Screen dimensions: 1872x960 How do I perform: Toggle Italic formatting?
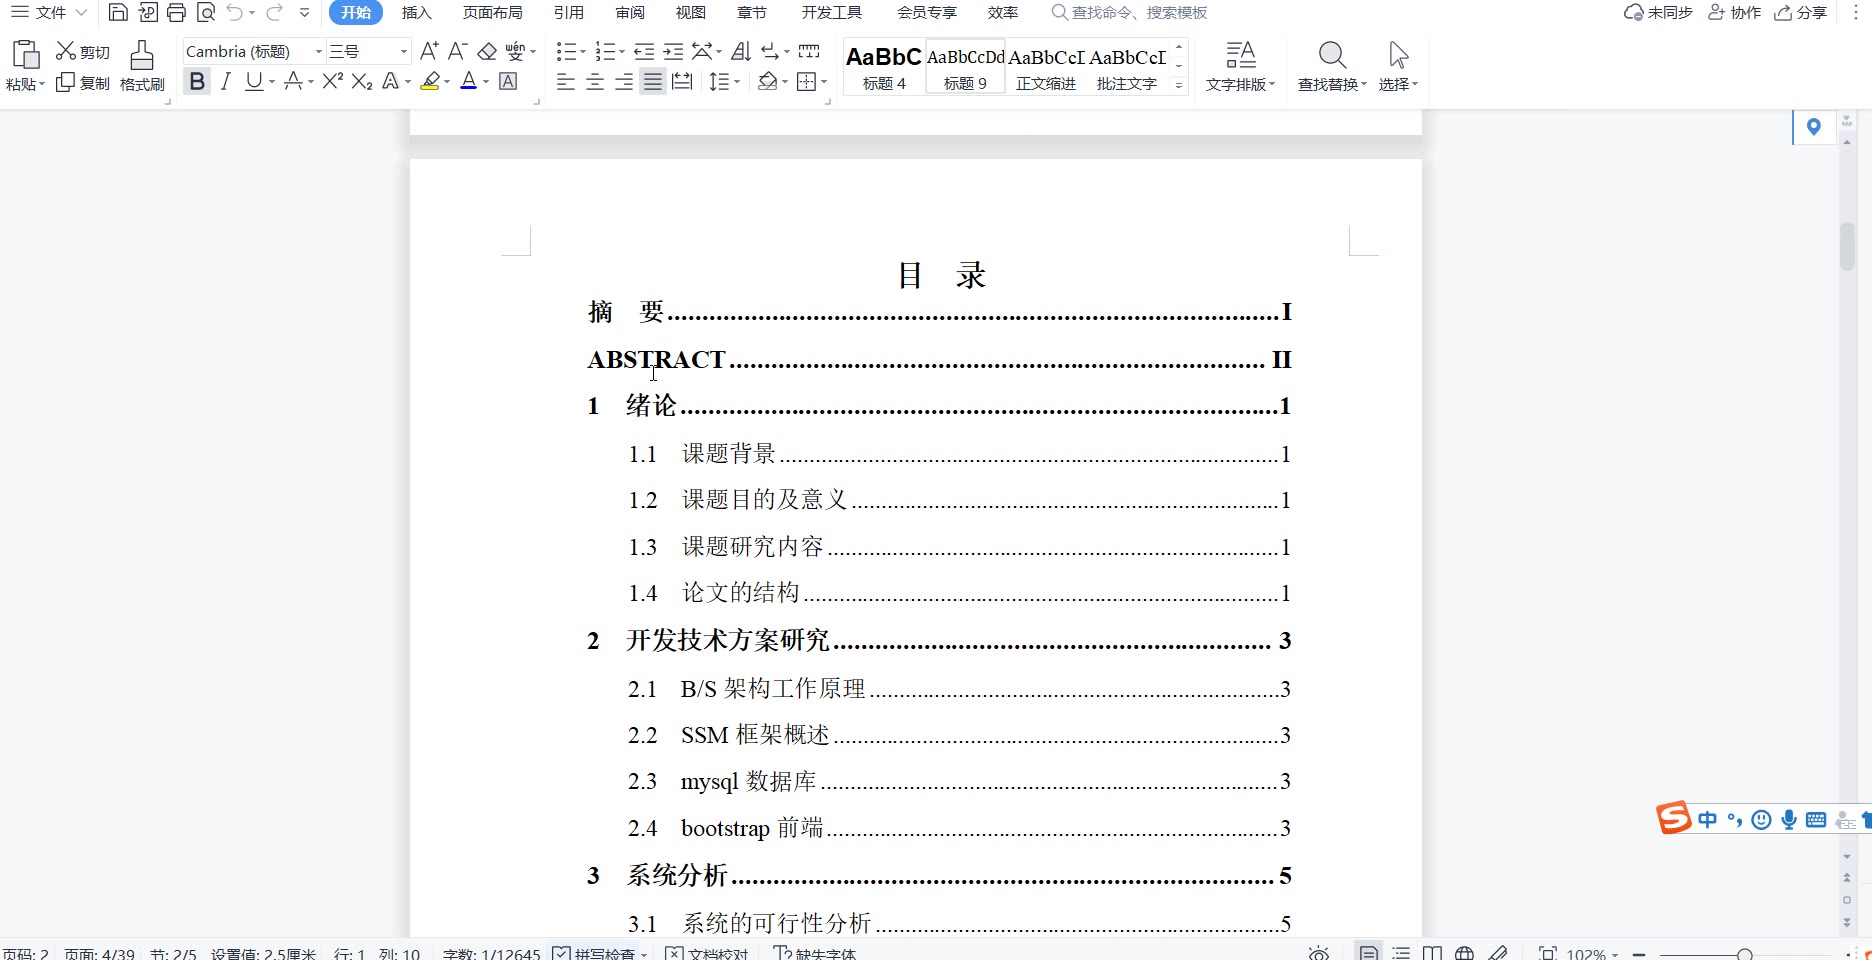click(x=226, y=82)
